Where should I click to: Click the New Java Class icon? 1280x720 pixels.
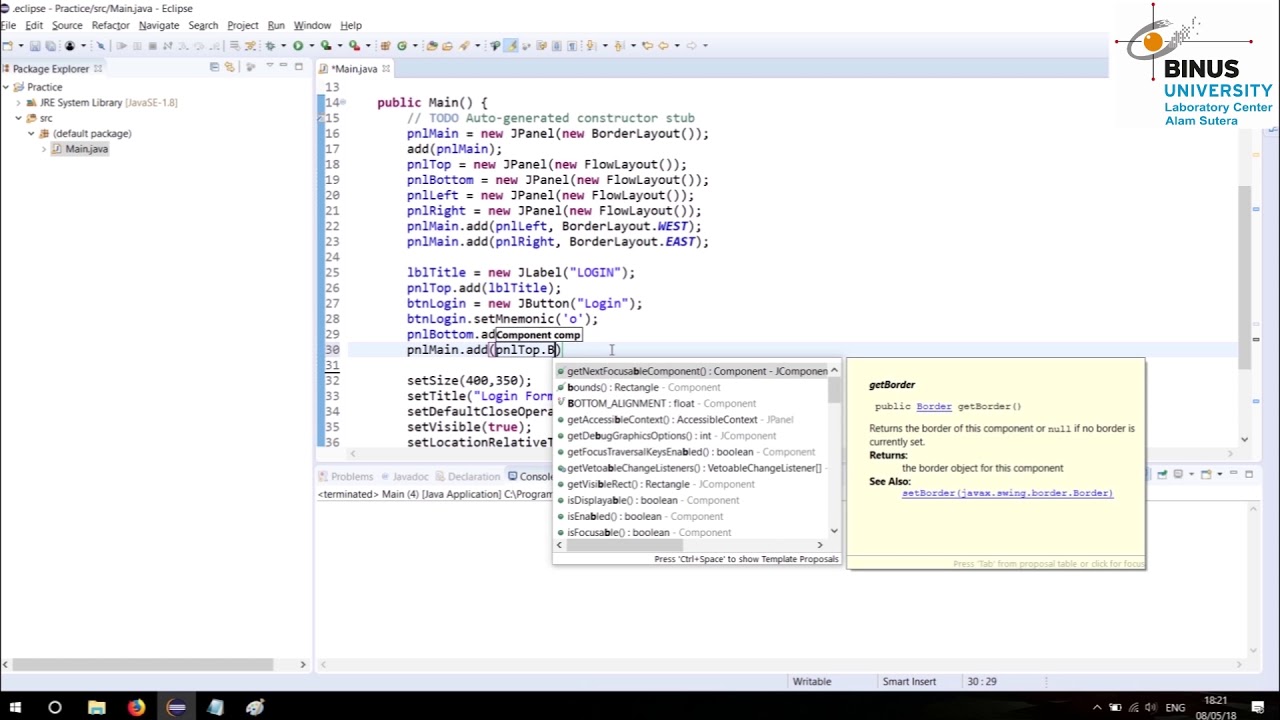click(402, 46)
